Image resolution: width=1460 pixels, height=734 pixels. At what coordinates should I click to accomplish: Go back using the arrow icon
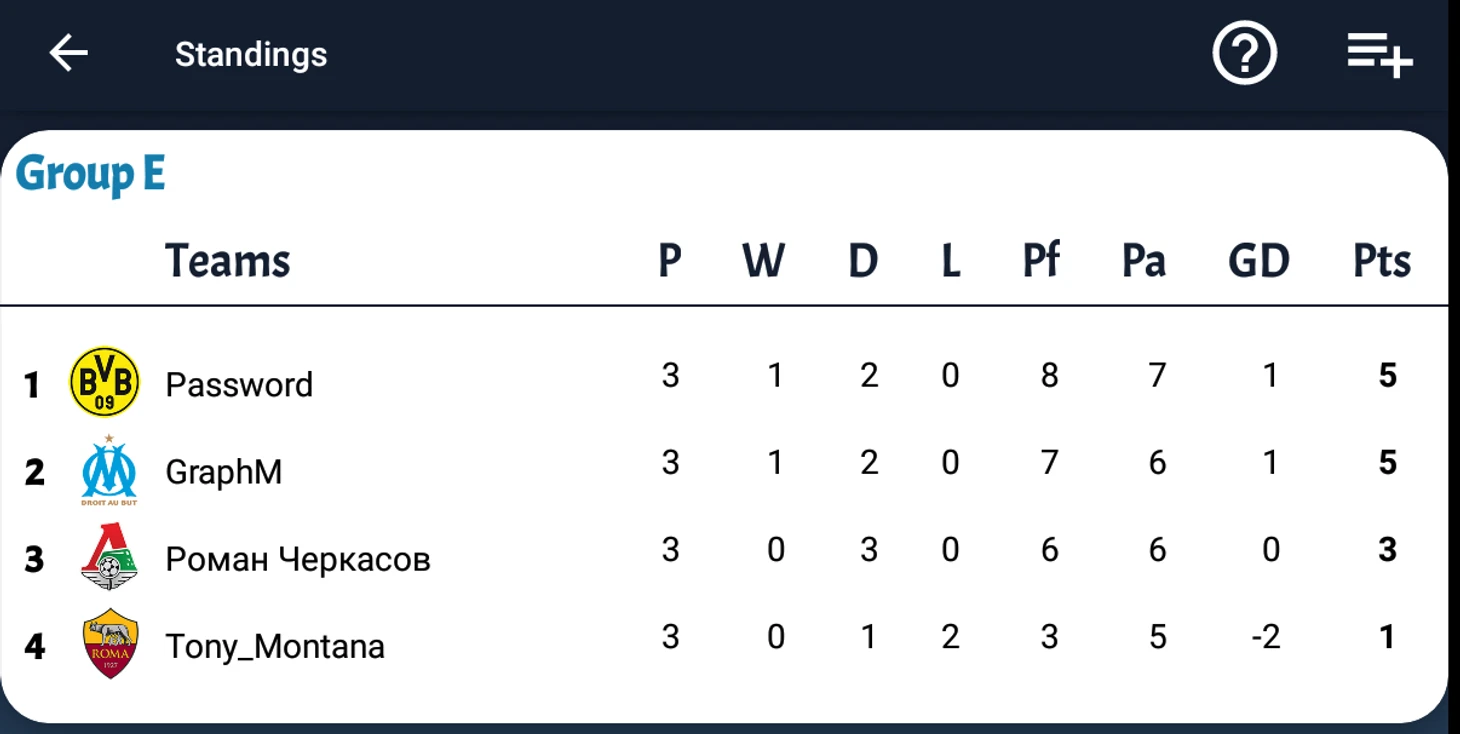pos(69,53)
